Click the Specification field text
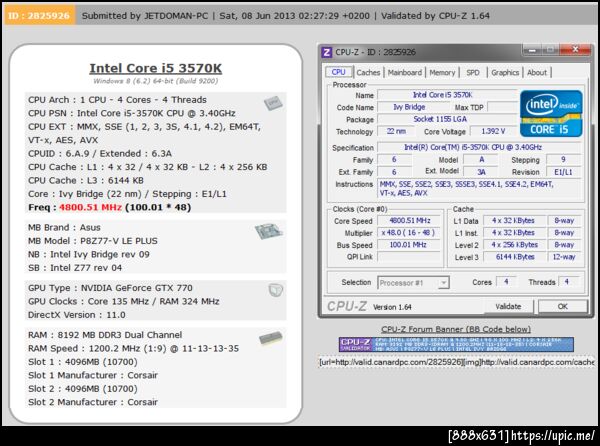This screenshot has width=600, height=446. click(479, 147)
